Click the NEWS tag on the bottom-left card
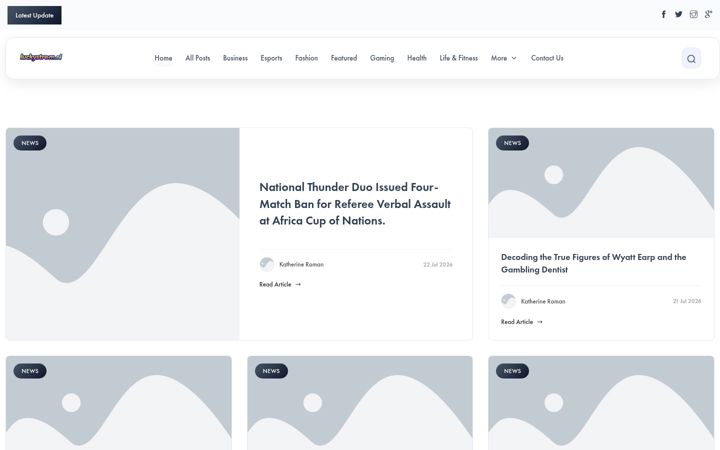The height and width of the screenshot is (450, 720). 30,371
